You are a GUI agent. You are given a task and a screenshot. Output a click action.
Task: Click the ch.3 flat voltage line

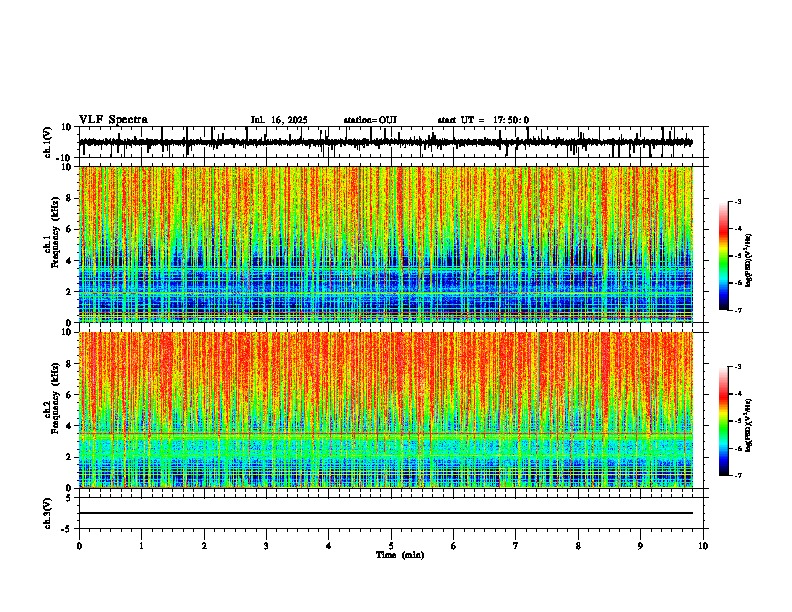(x=386, y=513)
